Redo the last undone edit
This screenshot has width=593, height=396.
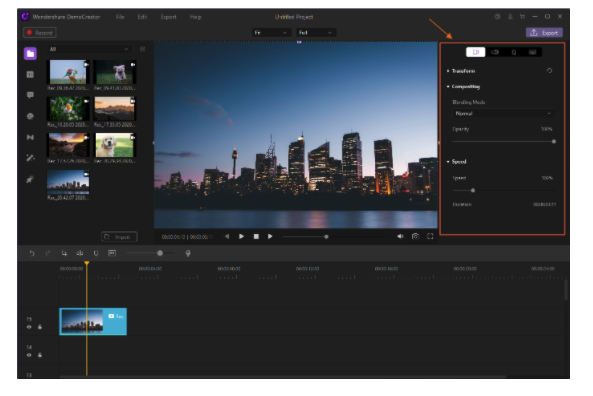[x=48, y=253]
